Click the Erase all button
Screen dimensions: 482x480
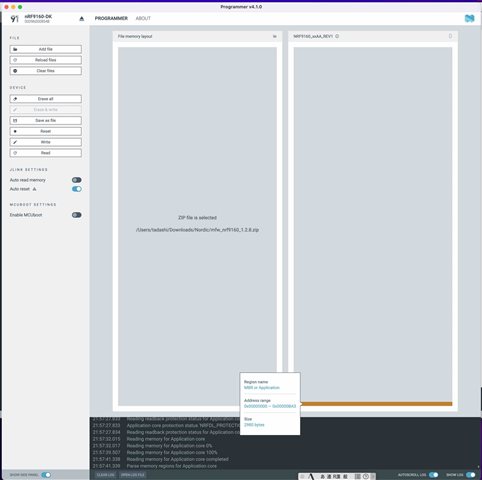46,99
